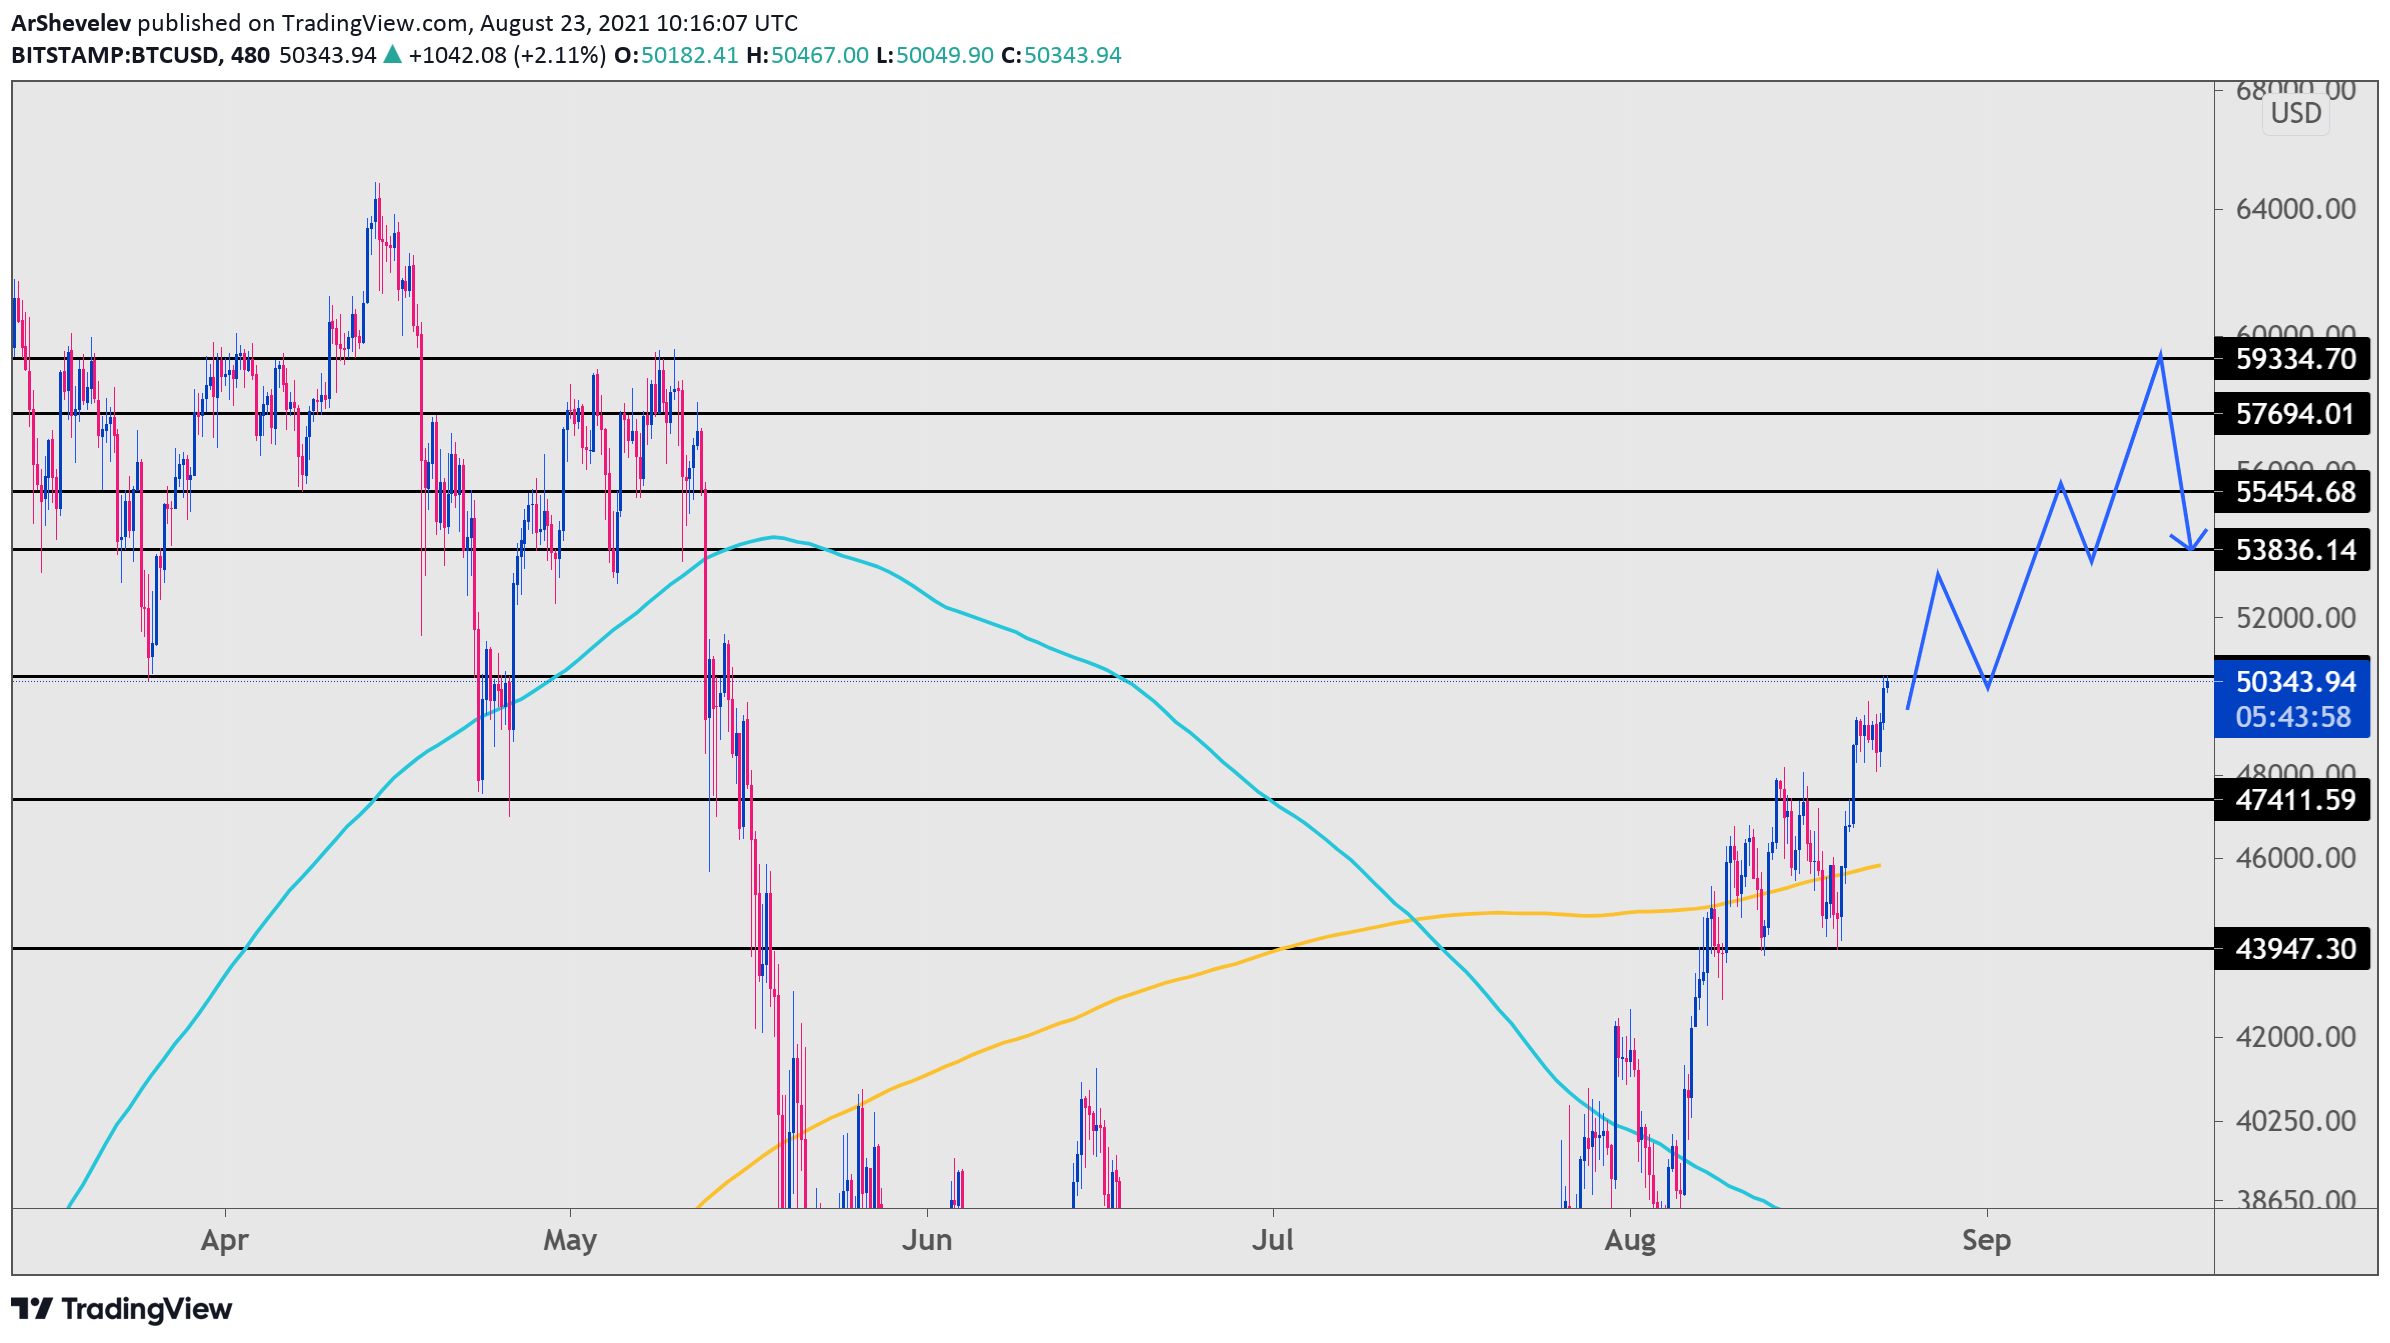Click the Jun label on the time axis
Image resolution: width=2390 pixels, height=1343 pixels.
pyautogui.click(x=927, y=1240)
